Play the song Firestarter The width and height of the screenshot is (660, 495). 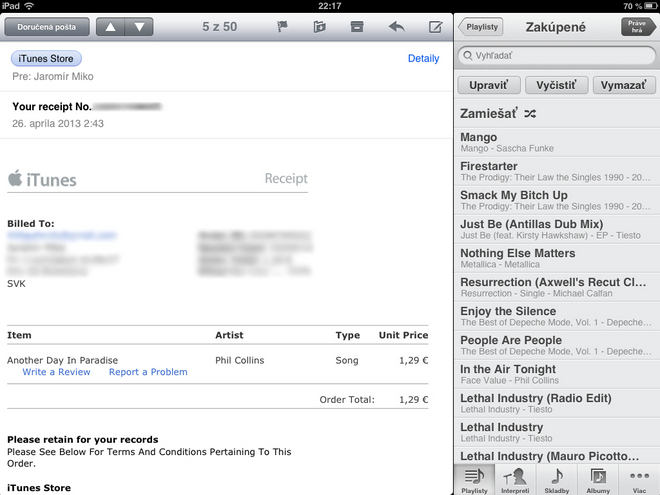[556, 171]
